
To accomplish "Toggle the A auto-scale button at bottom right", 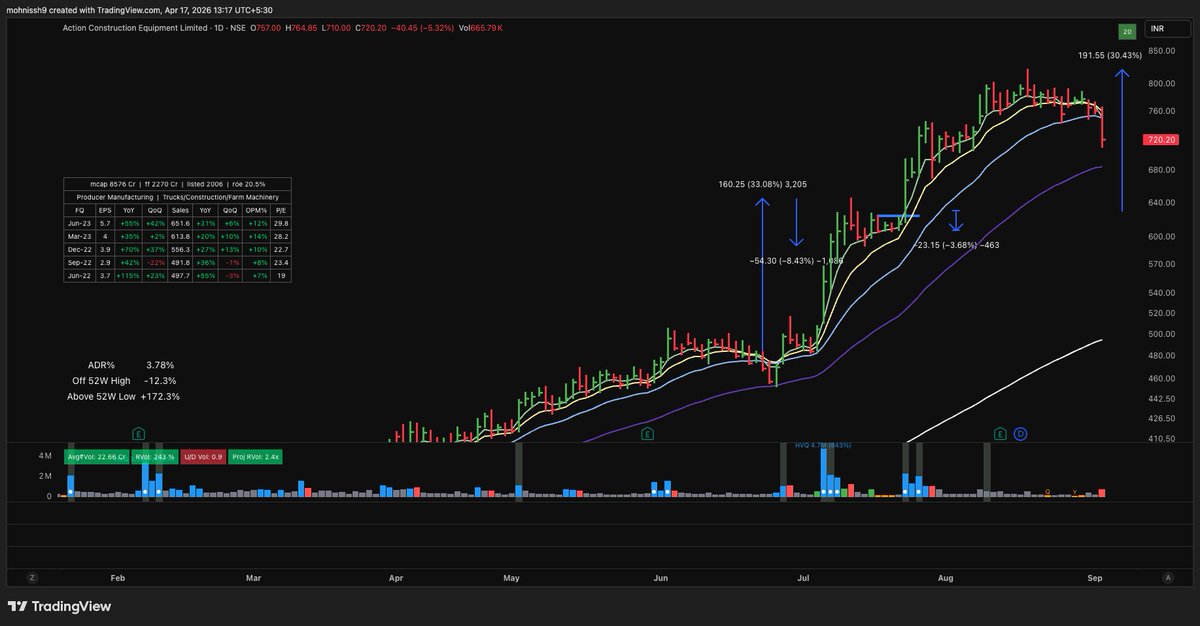I will click(1167, 578).
